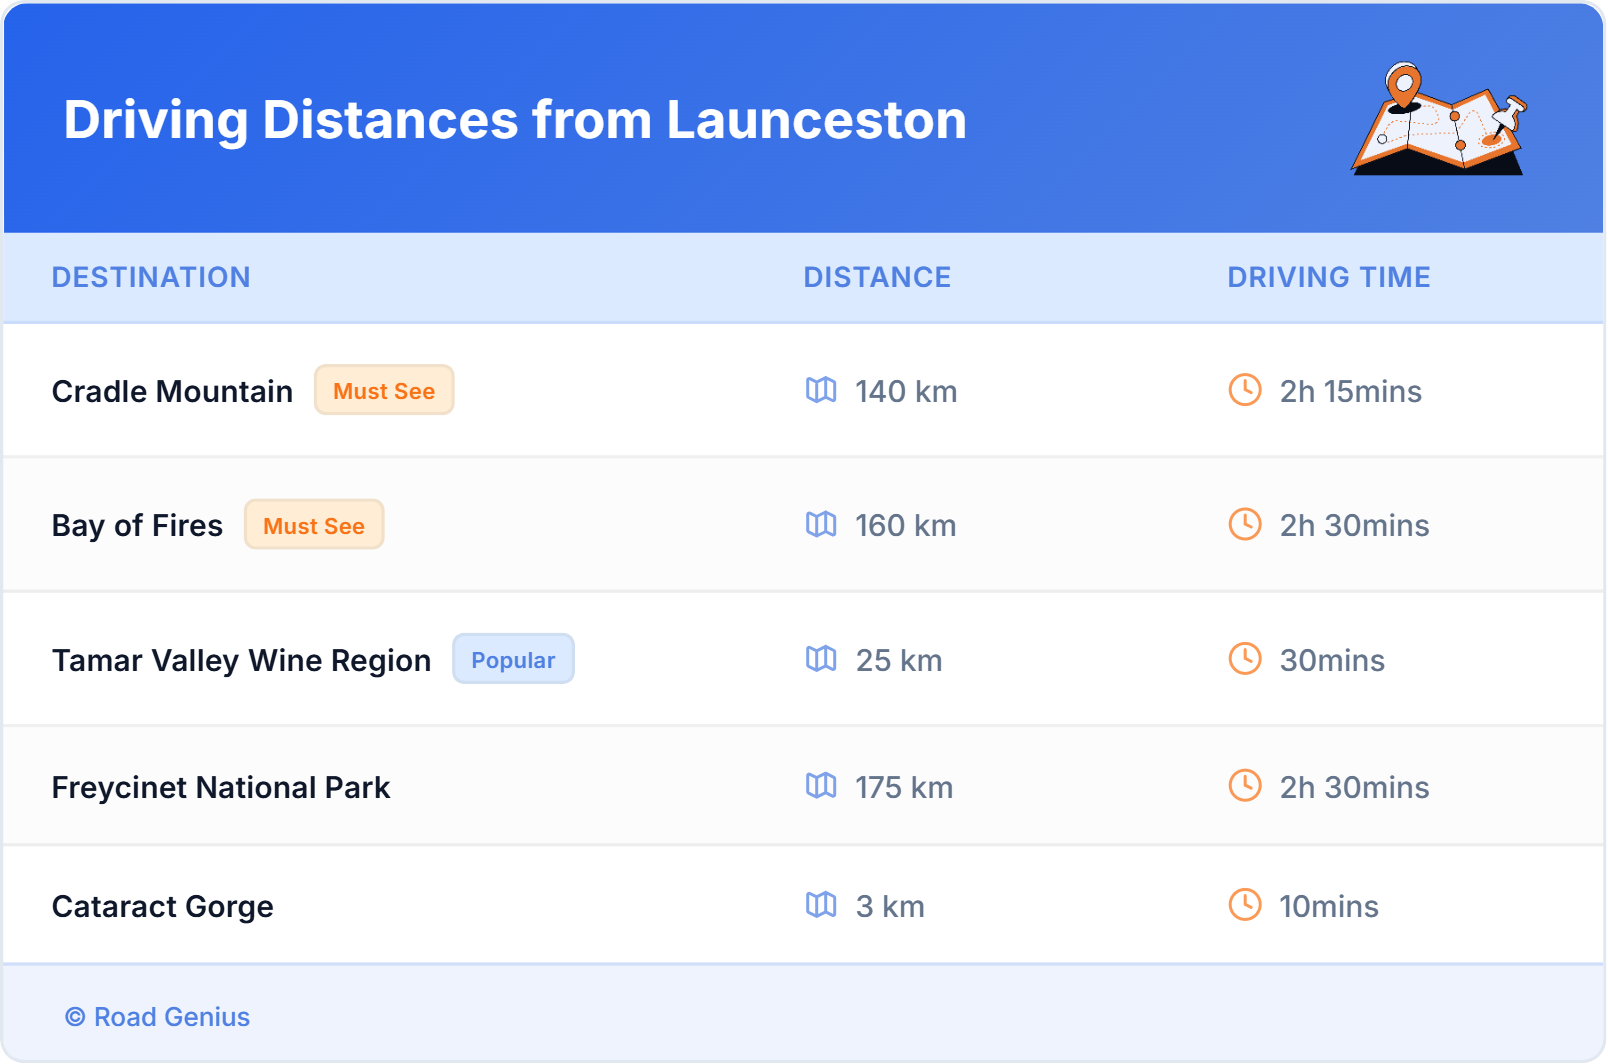Click the Popular badge on Tamar Valley

pyautogui.click(x=513, y=659)
